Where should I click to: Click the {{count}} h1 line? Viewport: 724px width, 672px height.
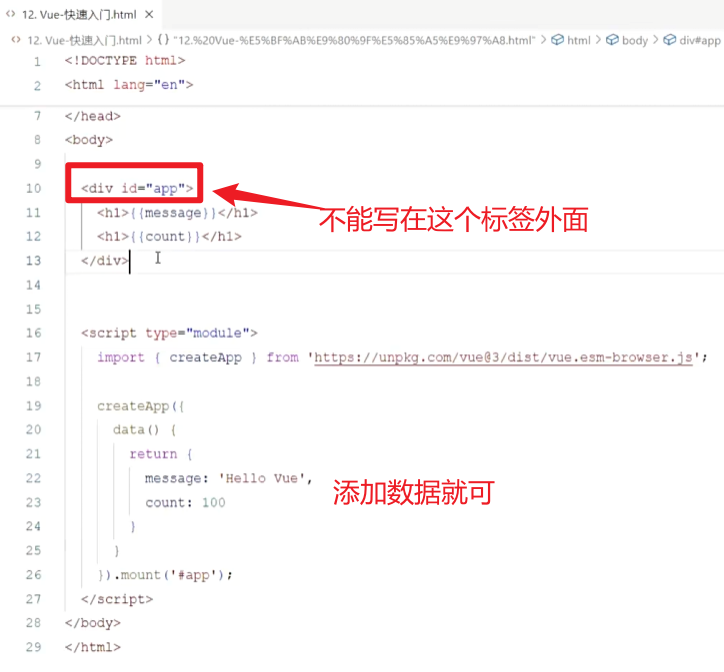tap(169, 237)
